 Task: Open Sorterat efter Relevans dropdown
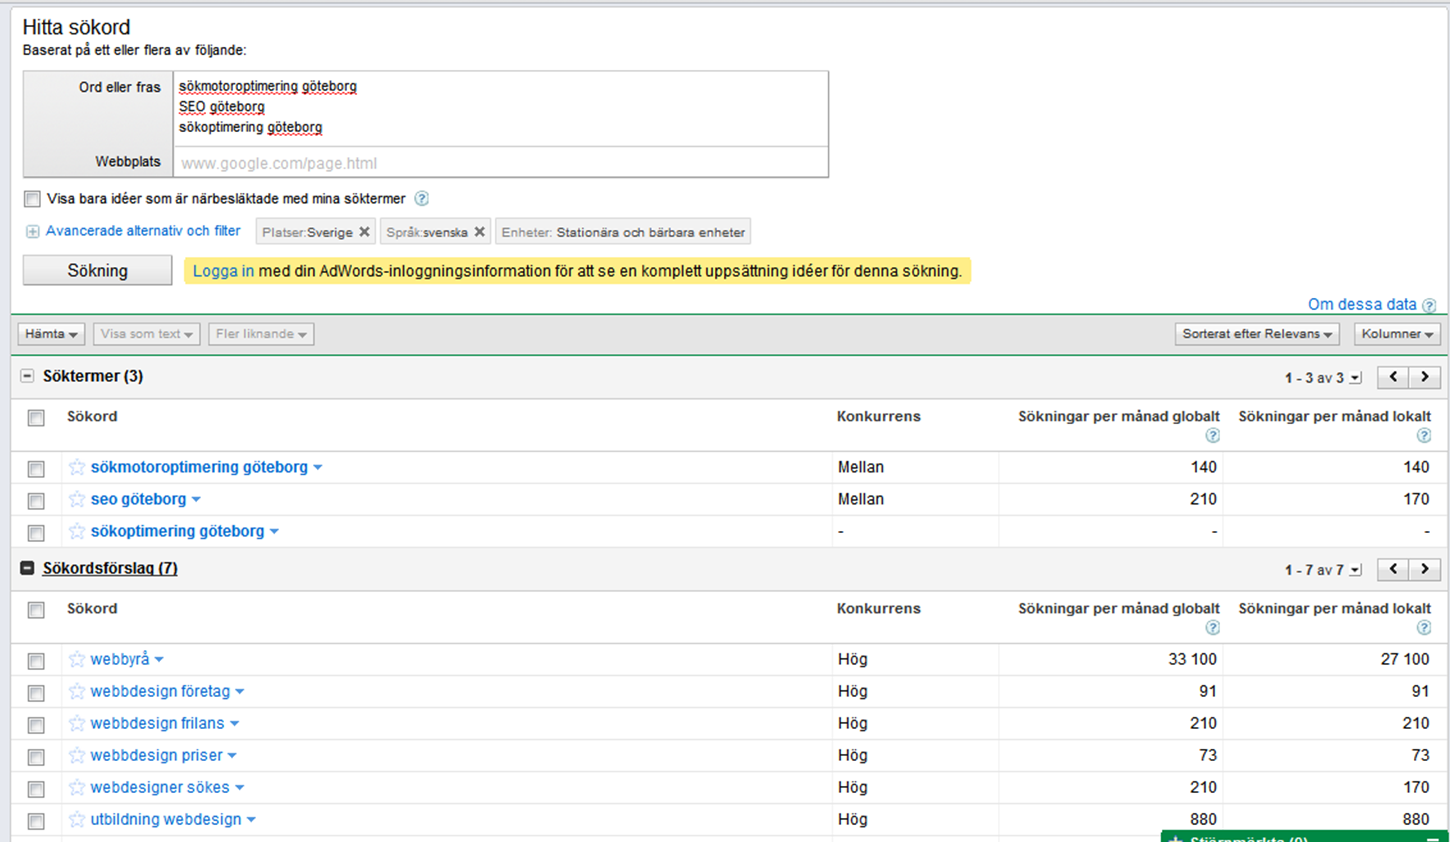click(x=1257, y=334)
